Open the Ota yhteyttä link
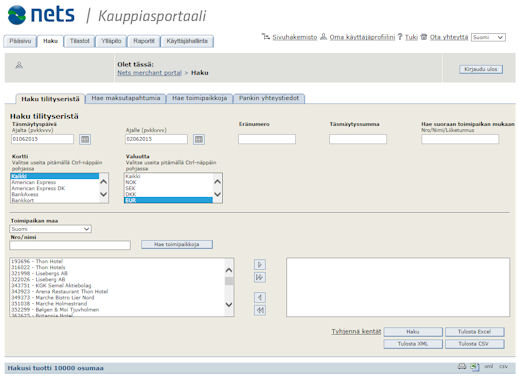 point(449,37)
